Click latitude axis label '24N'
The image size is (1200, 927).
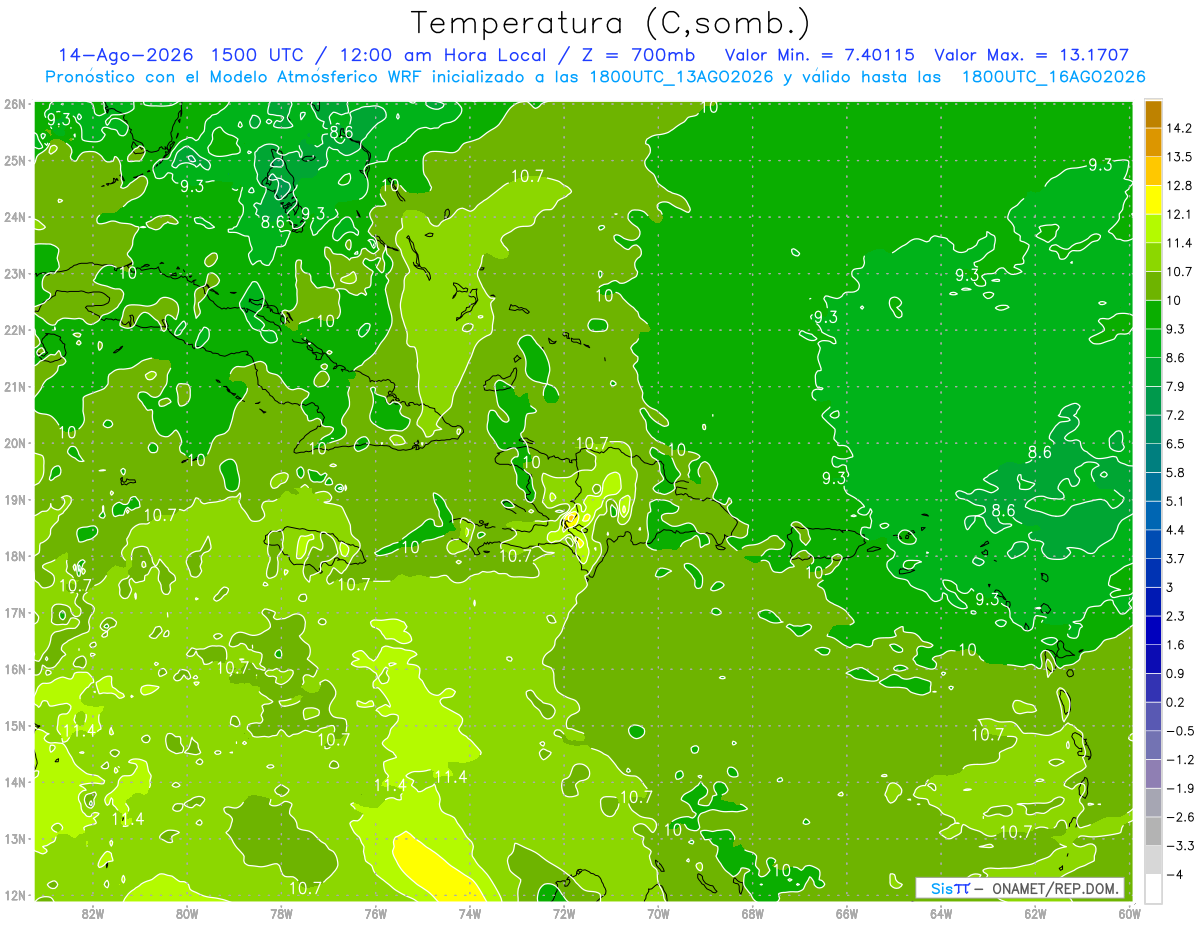pyautogui.click(x=14, y=217)
